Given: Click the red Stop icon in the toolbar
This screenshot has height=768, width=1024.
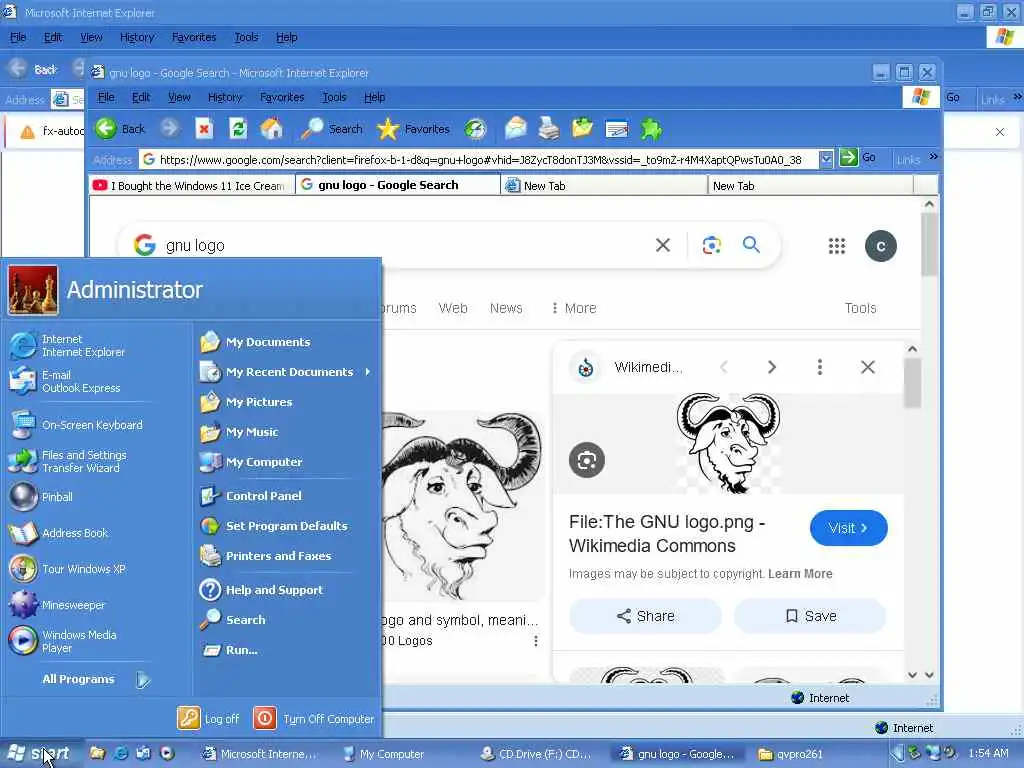Looking at the screenshot, I should tap(204, 129).
